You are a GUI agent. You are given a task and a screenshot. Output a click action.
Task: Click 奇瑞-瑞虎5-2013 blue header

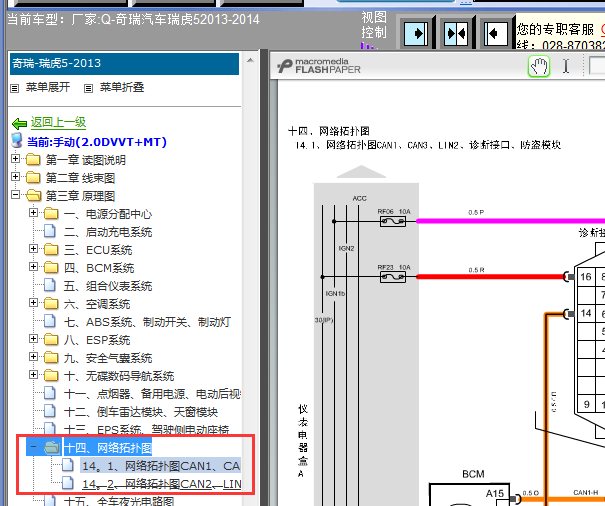tap(124, 64)
